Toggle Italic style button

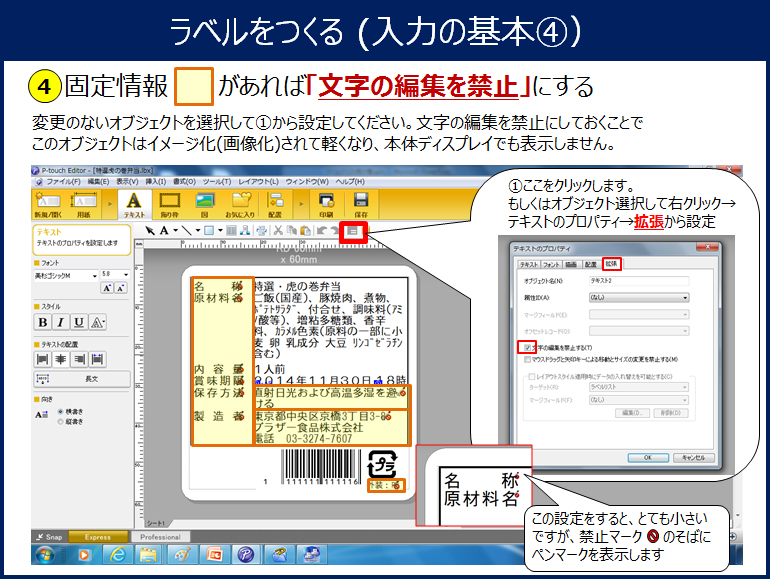(x=60, y=322)
